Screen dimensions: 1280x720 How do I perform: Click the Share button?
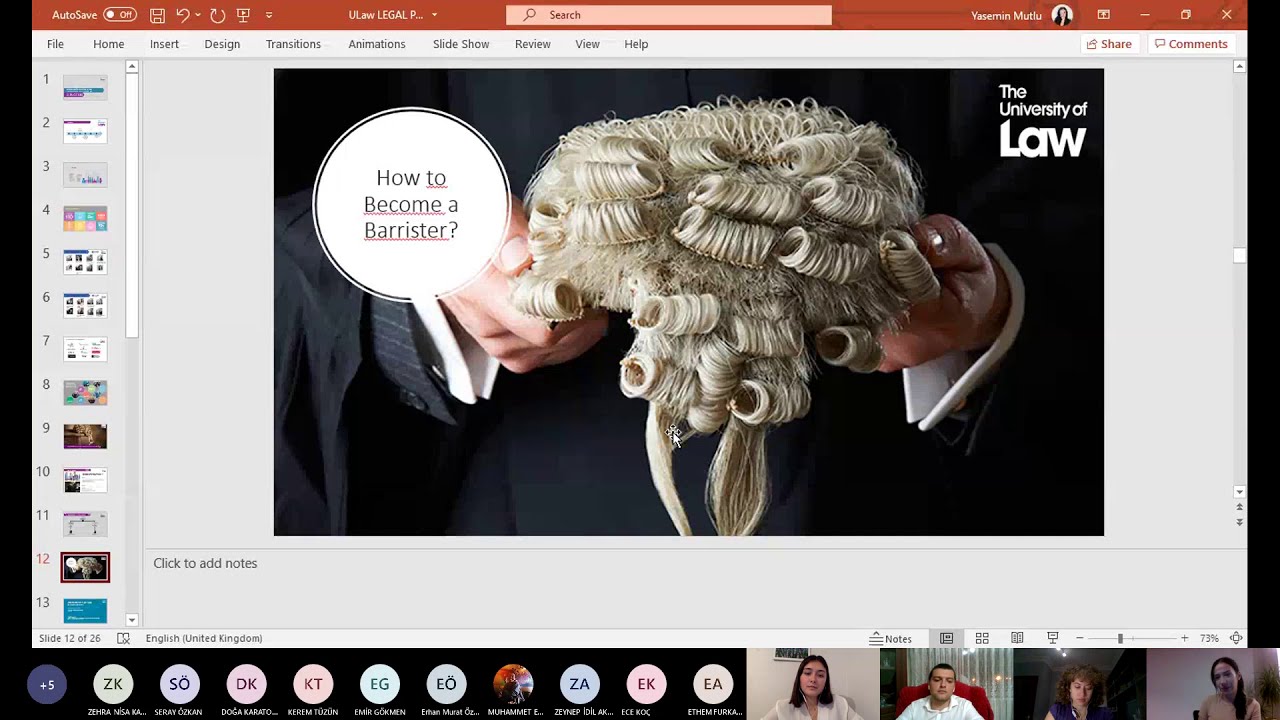(1109, 44)
